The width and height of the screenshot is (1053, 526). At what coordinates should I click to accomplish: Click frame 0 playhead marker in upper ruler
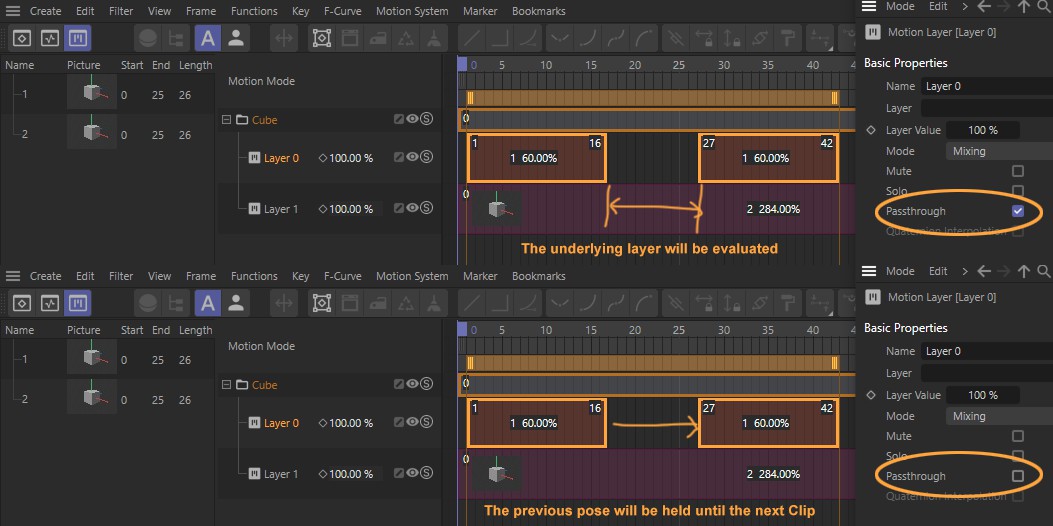[x=462, y=64]
